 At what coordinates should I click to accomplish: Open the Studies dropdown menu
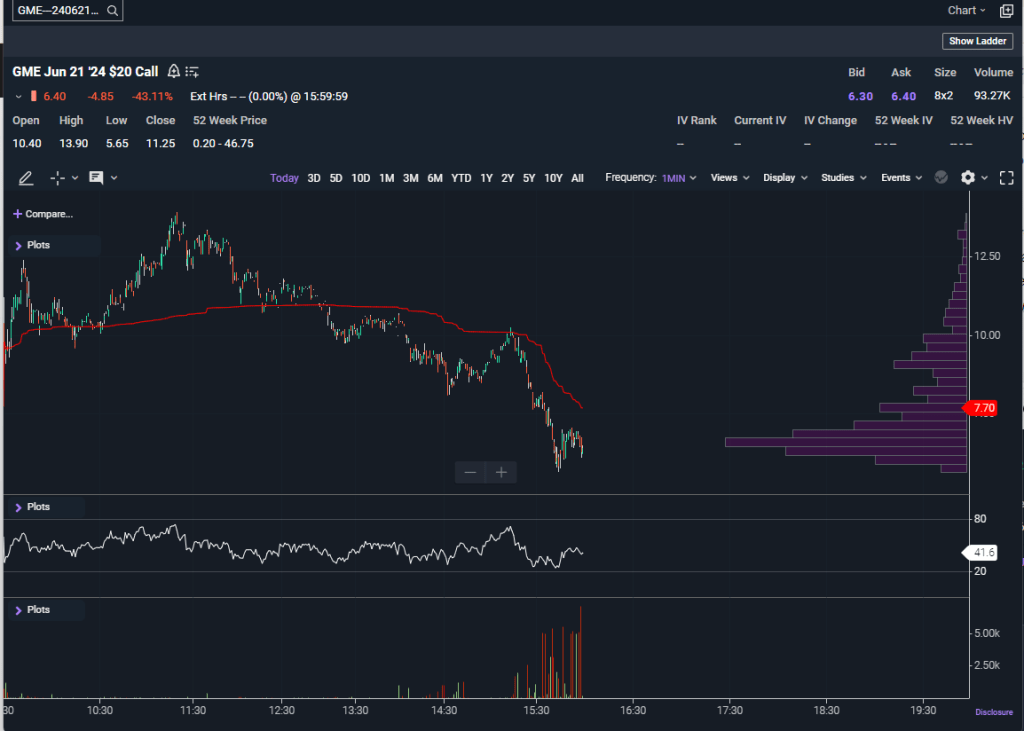843,178
